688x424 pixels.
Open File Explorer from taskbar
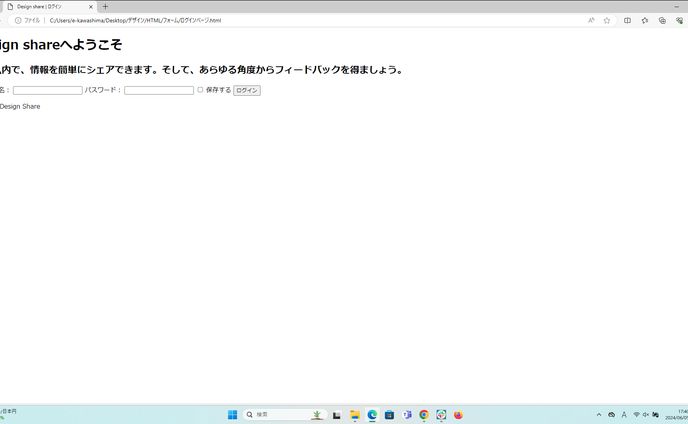point(354,415)
